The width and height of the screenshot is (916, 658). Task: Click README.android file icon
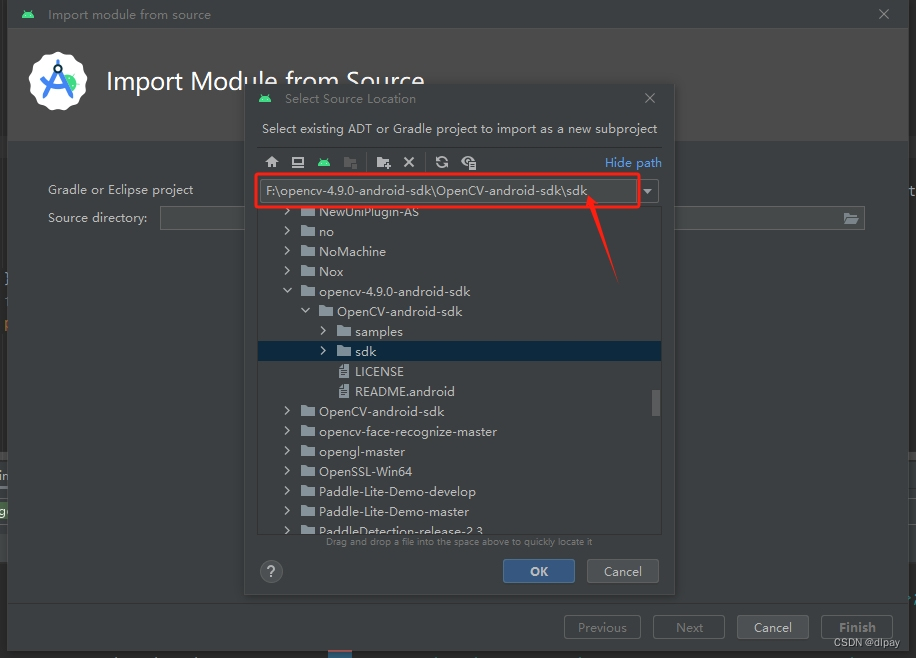(x=344, y=391)
